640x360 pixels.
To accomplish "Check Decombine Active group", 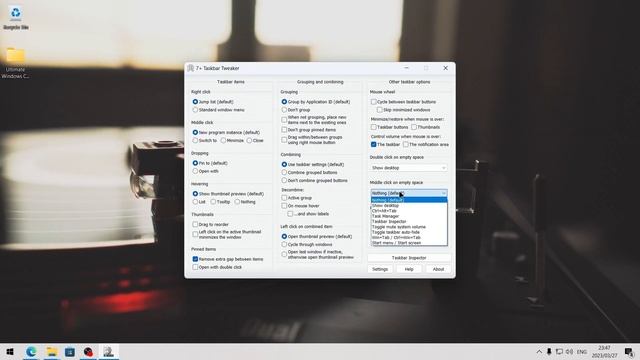I will click(297, 198).
